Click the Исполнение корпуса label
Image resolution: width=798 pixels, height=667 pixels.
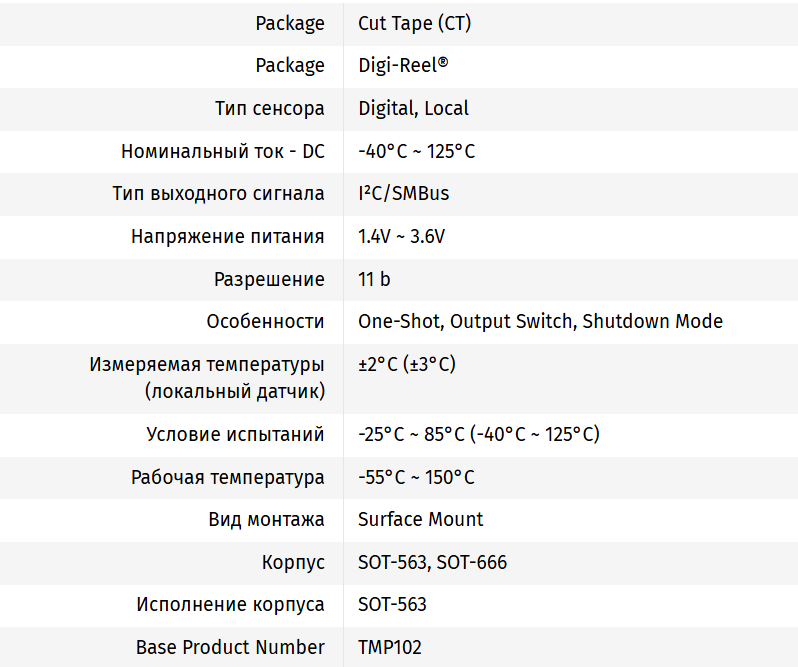[230, 604]
